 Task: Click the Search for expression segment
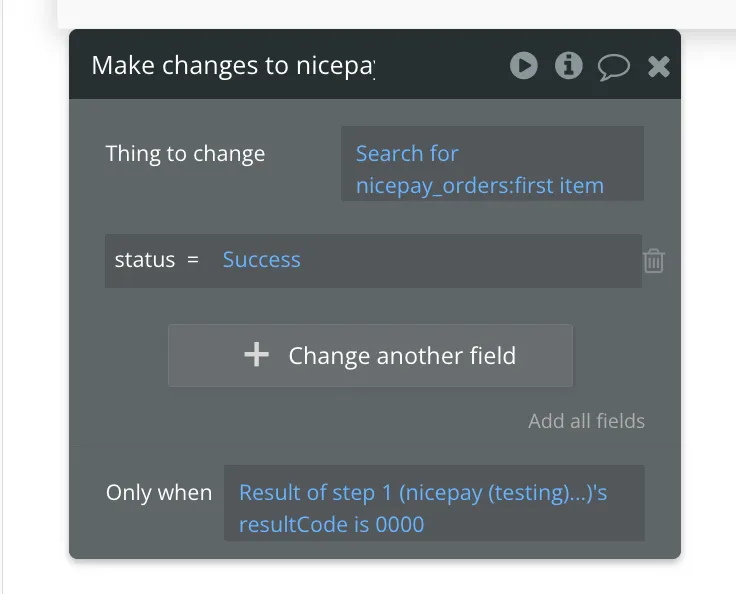coord(407,154)
